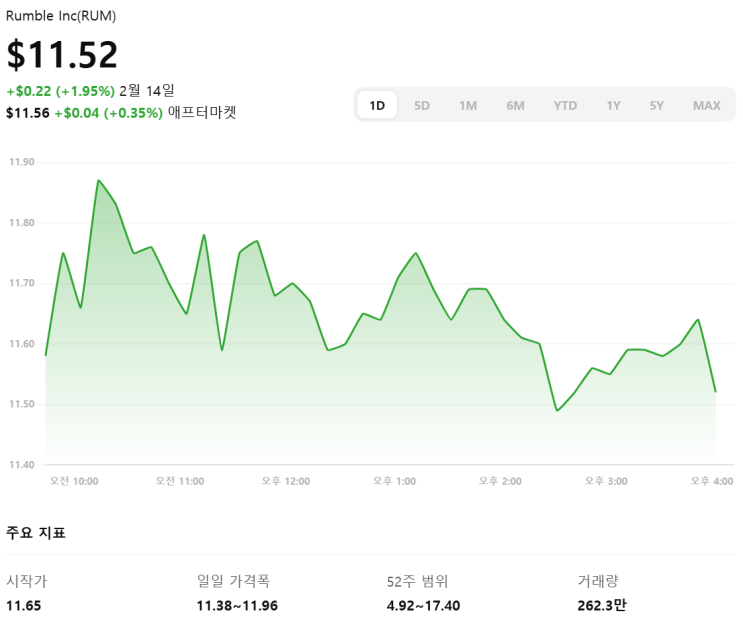
Task: Click the 4.92~17.40 52-week range value
Action: tap(424, 606)
